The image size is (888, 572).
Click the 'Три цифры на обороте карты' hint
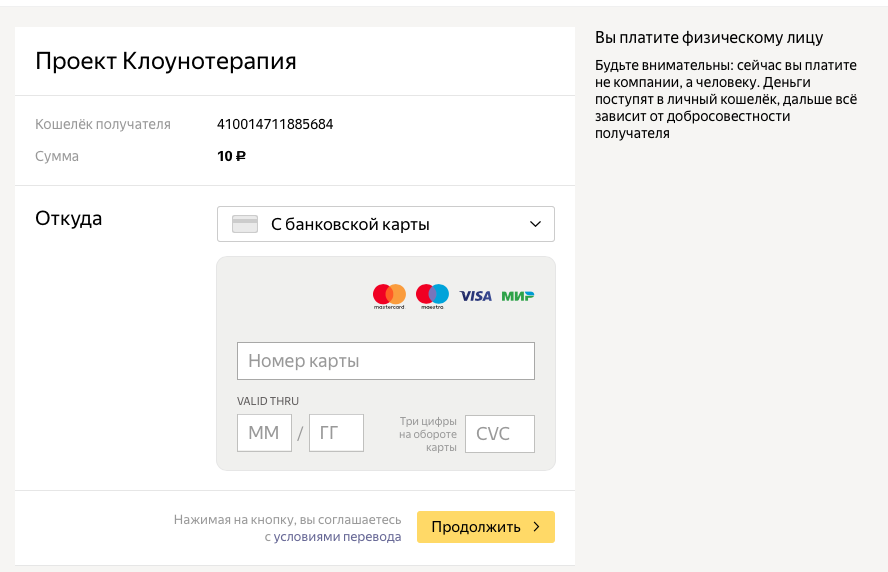(428, 434)
